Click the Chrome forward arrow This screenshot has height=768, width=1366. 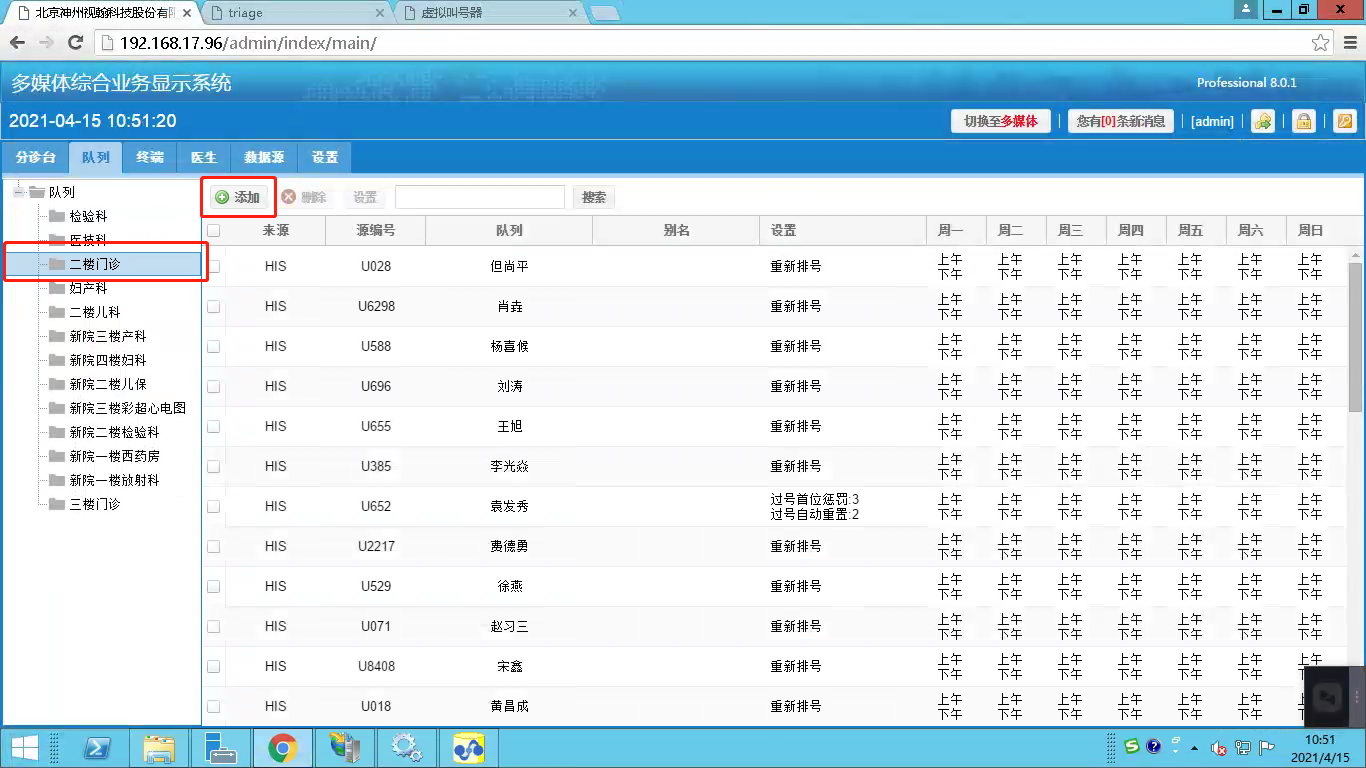point(46,43)
